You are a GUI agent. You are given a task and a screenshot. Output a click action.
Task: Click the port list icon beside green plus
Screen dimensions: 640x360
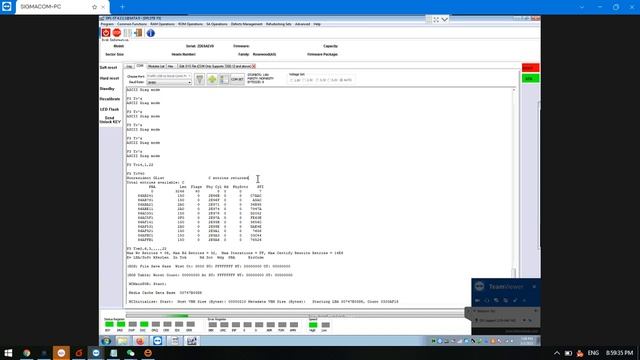point(224,79)
